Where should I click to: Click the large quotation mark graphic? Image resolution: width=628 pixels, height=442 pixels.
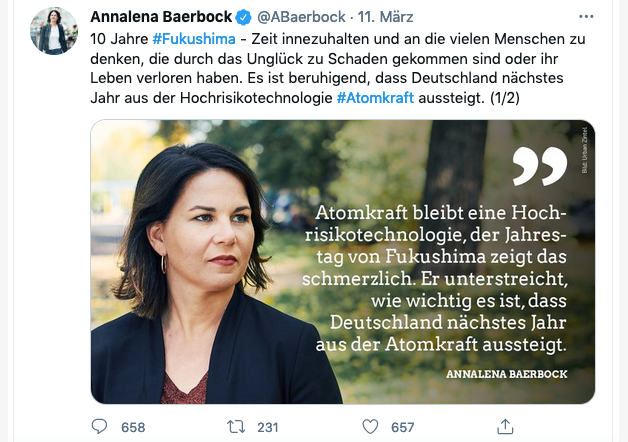pyautogui.click(x=540, y=166)
